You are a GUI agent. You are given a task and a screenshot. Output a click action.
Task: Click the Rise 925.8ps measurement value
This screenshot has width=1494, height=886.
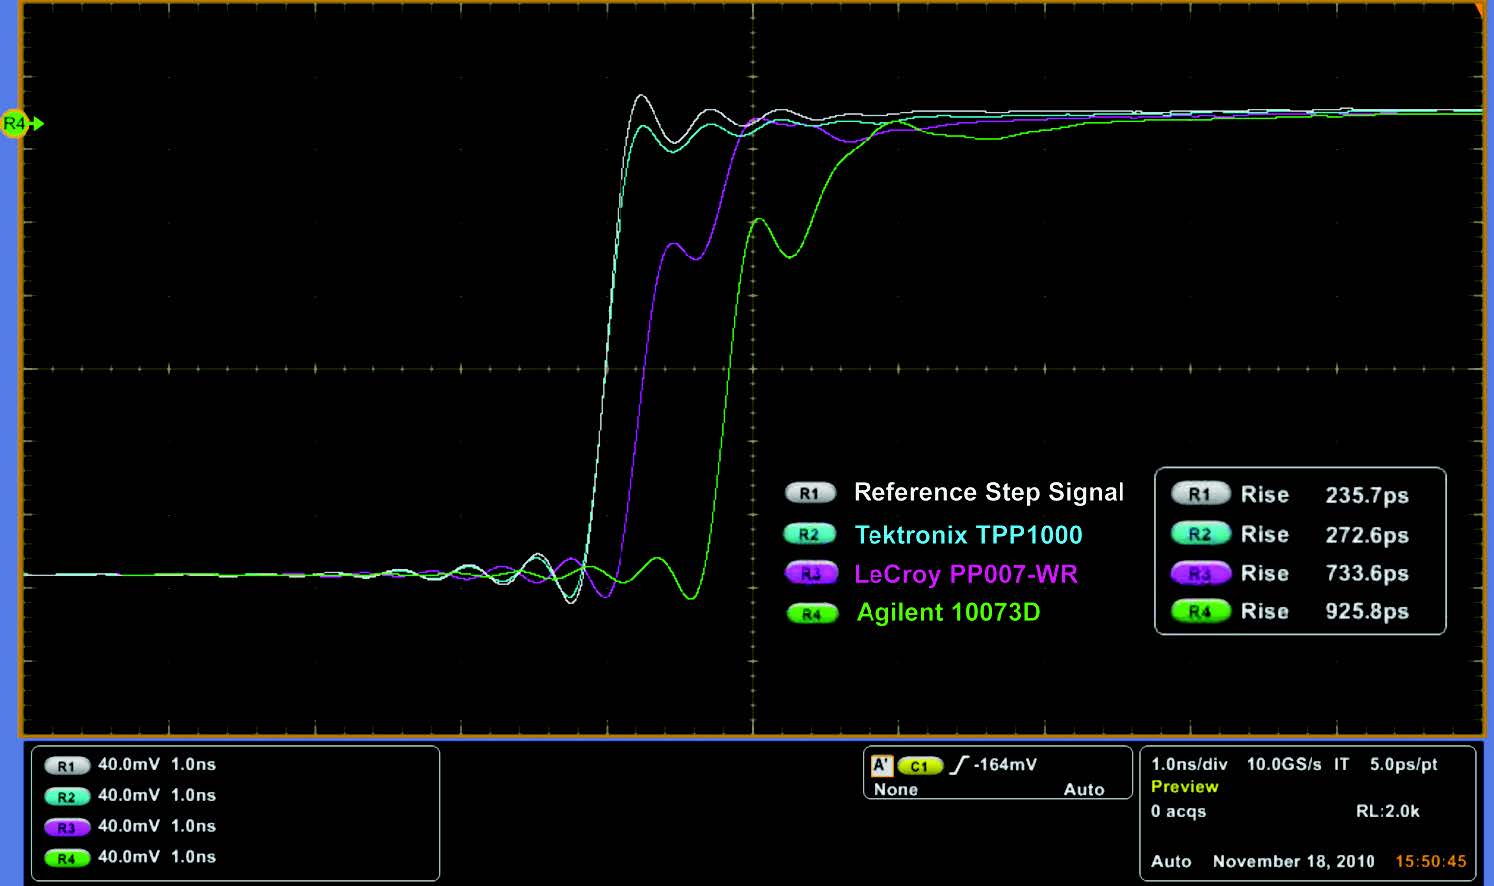[1366, 611]
